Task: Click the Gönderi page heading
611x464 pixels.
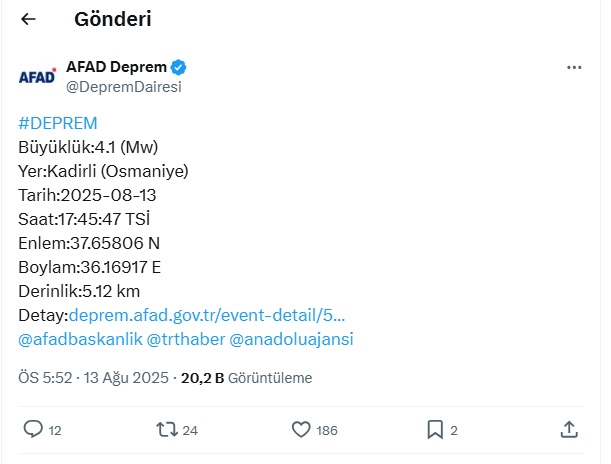Action: (x=113, y=19)
